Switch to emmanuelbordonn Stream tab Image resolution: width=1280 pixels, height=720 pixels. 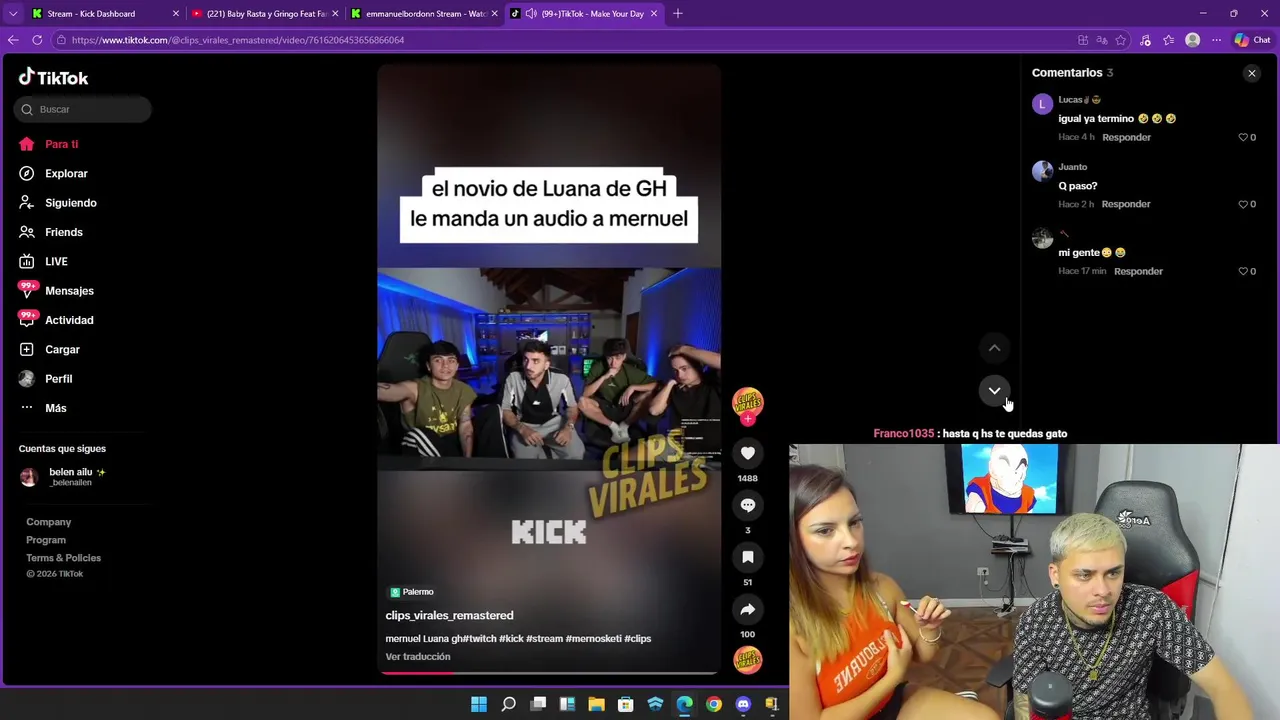point(424,14)
